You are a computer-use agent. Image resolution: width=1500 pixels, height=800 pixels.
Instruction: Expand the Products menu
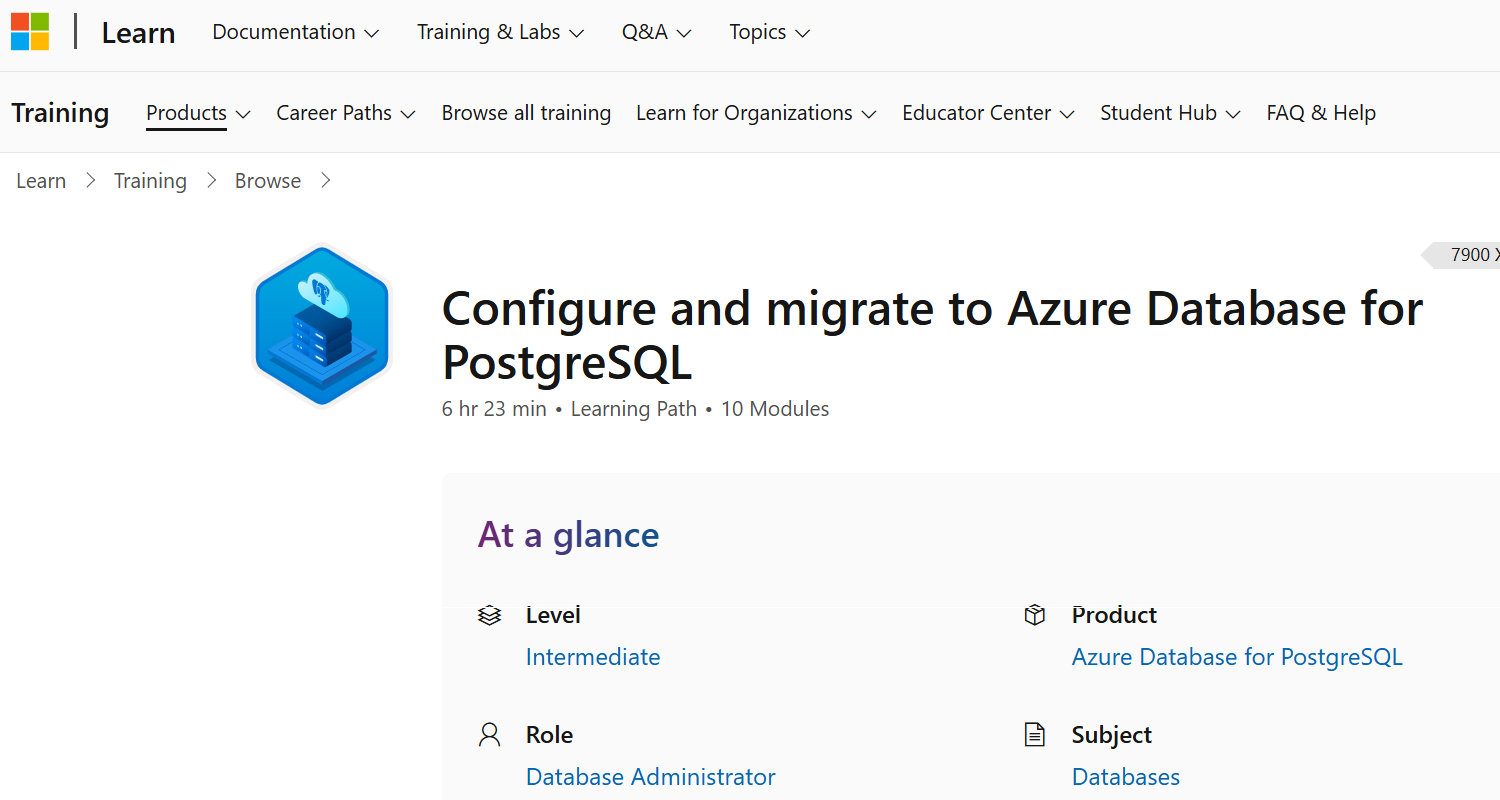198,113
